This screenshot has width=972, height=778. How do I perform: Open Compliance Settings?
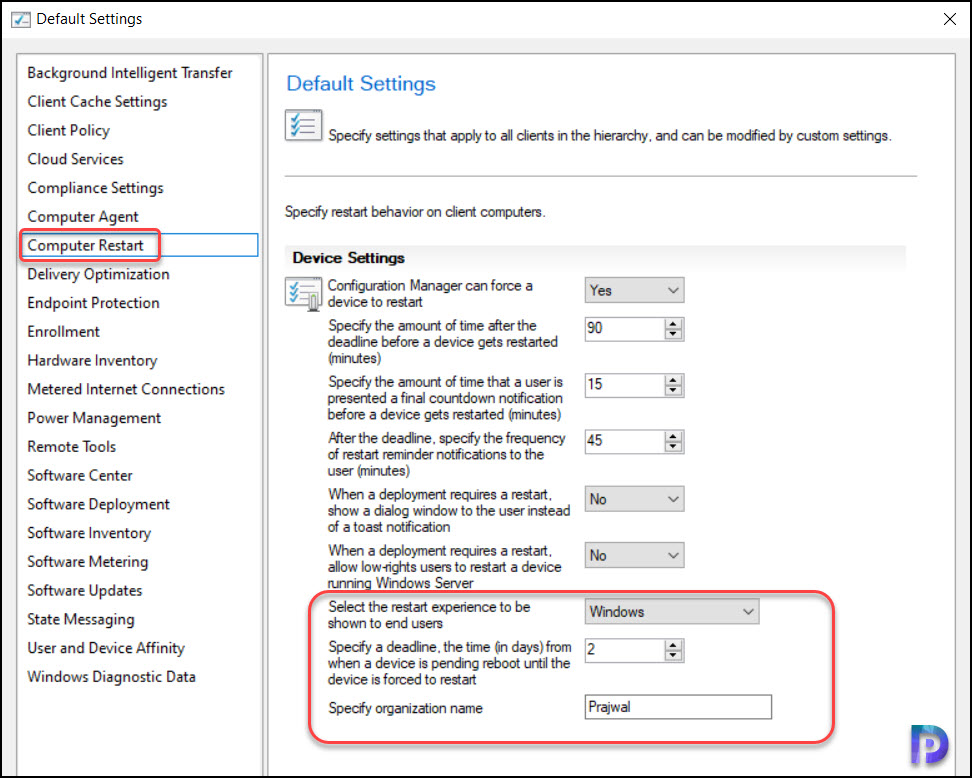coord(95,188)
